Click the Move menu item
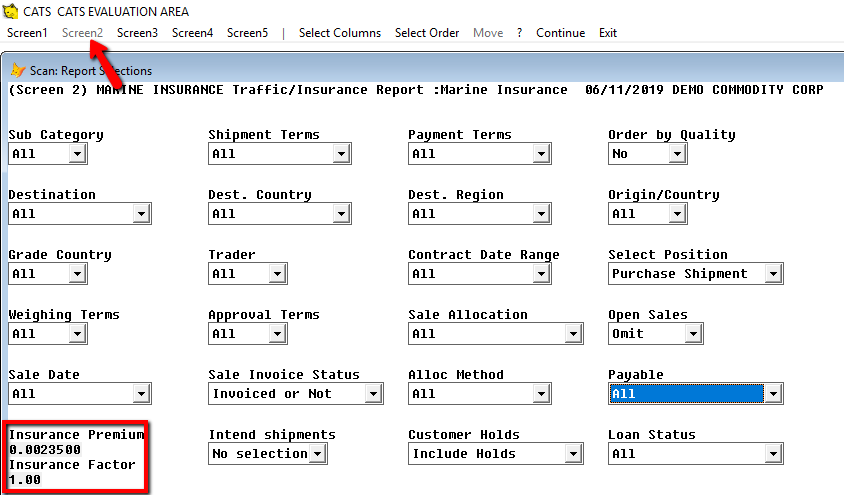Screen dimensions: 844x495 pyautogui.click(x=488, y=33)
